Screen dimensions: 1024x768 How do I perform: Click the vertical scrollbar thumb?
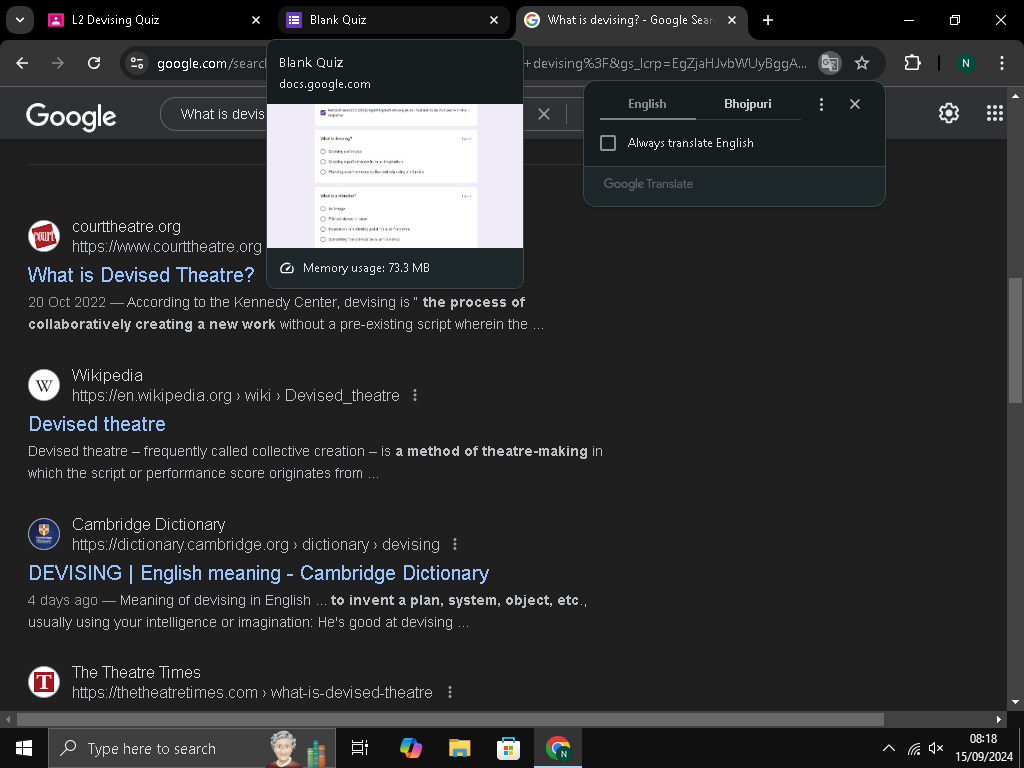tap(1014, 340)
